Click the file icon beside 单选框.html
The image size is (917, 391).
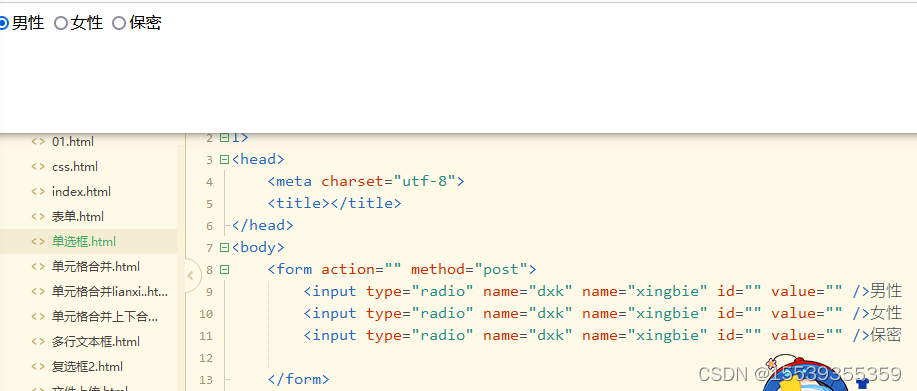point(38,241)
